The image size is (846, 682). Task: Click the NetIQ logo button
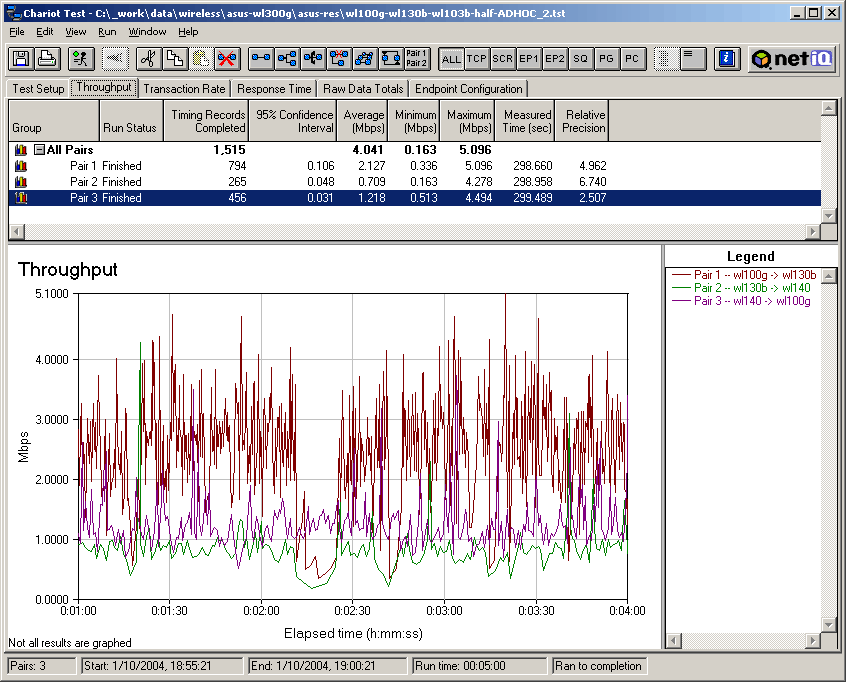[x=793, y=58]
